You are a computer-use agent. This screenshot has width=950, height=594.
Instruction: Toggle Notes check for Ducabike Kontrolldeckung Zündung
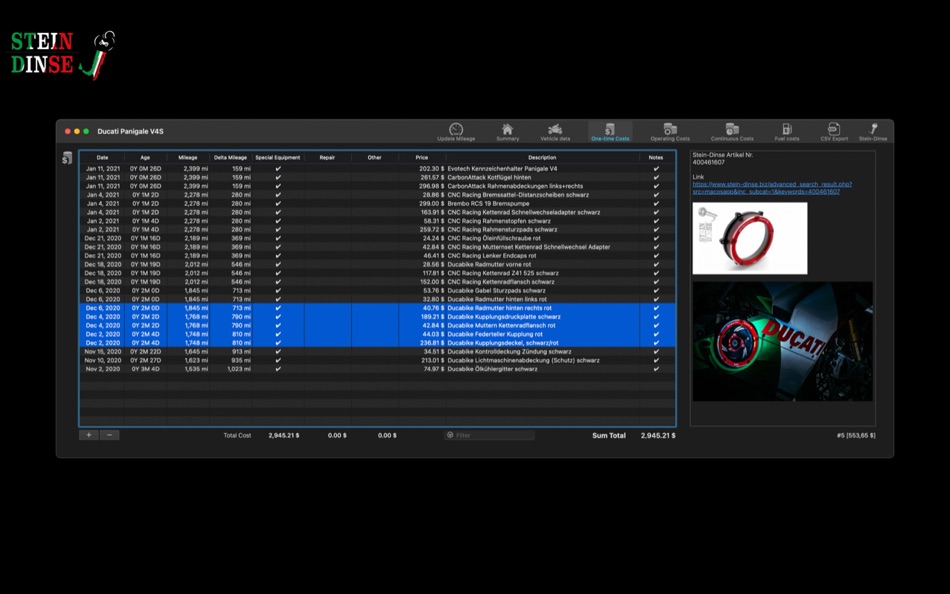click(x=656, y=352)
